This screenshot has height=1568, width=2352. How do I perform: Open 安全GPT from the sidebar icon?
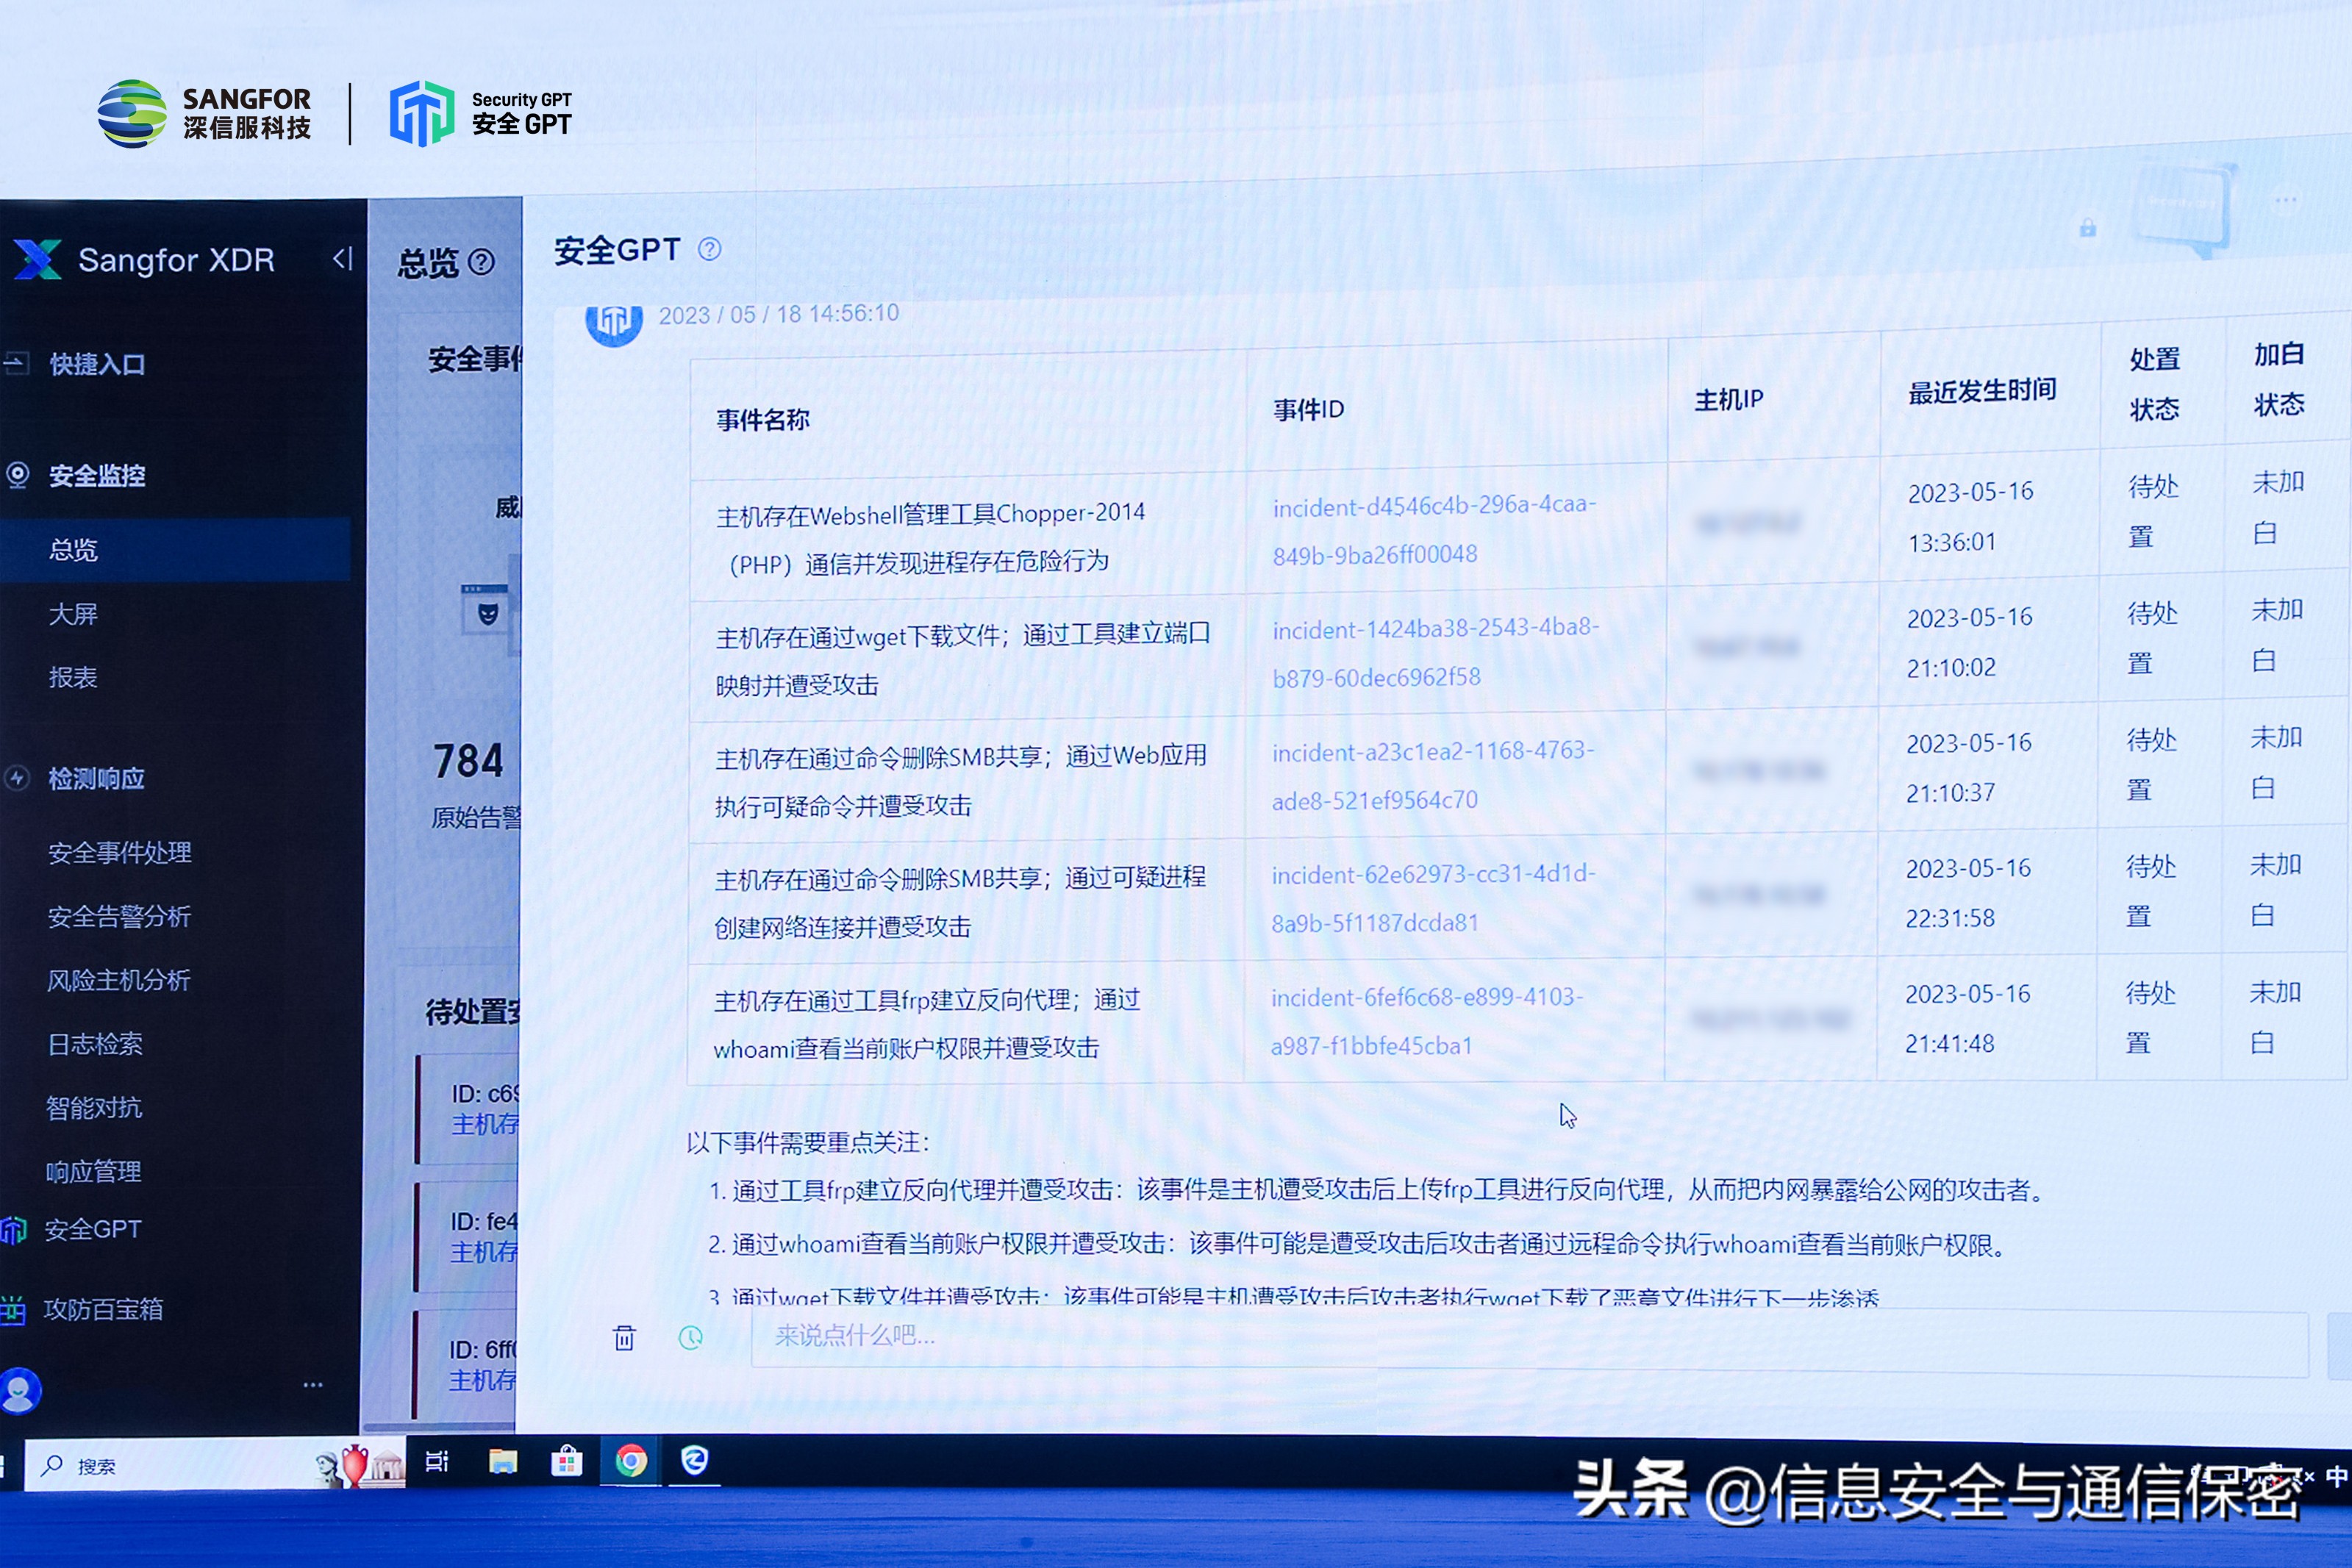pos(14,1231)
